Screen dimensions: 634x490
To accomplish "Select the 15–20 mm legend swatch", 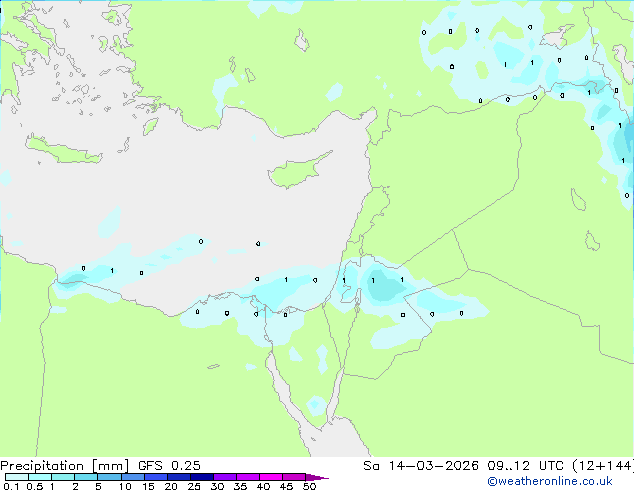I will 156,477.
